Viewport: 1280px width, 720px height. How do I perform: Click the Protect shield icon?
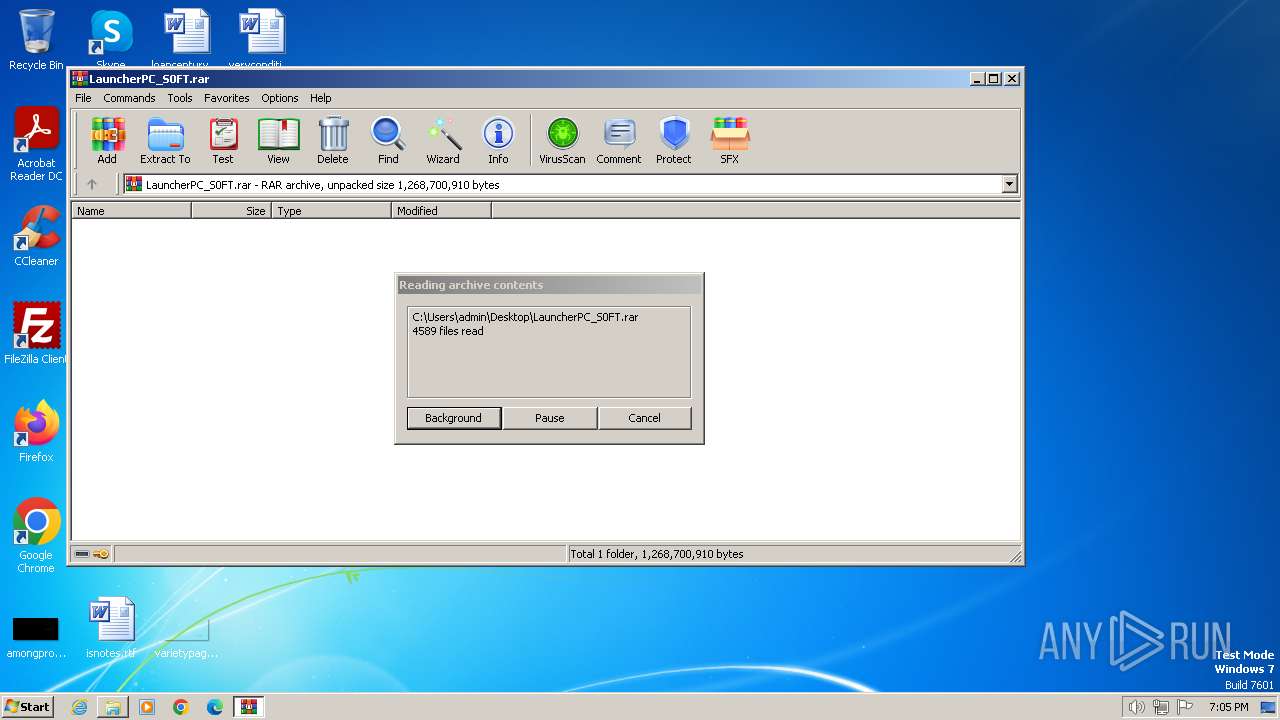tap(674, 141)
